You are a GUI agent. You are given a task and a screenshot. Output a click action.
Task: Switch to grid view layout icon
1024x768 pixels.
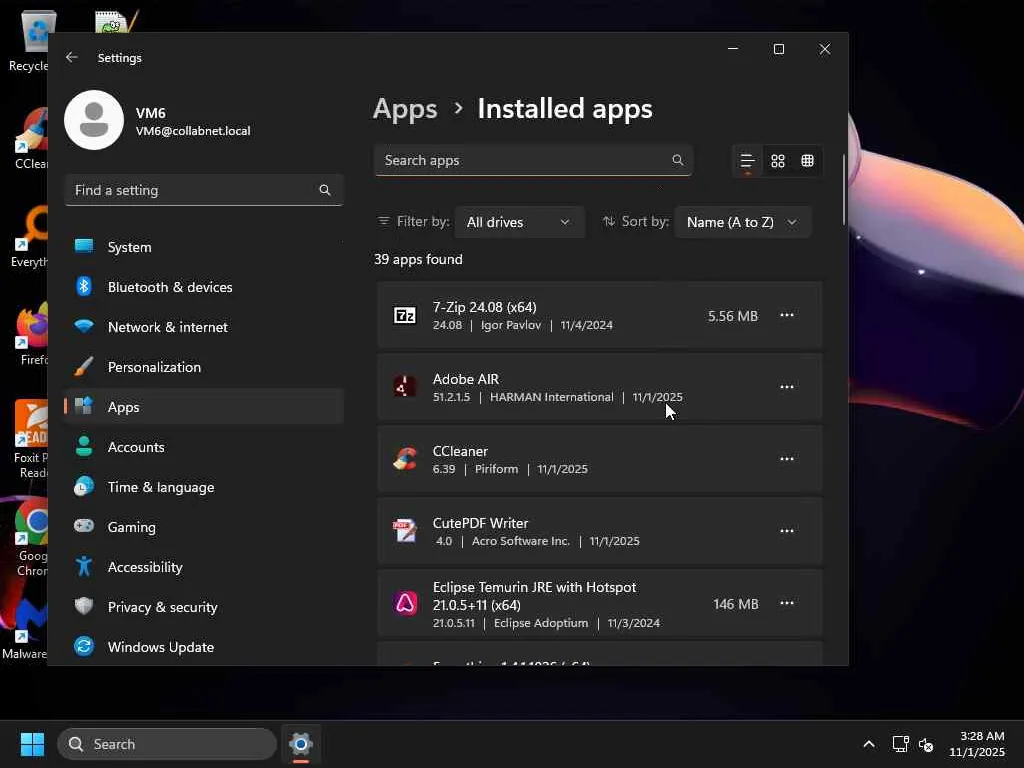point(777,161)
